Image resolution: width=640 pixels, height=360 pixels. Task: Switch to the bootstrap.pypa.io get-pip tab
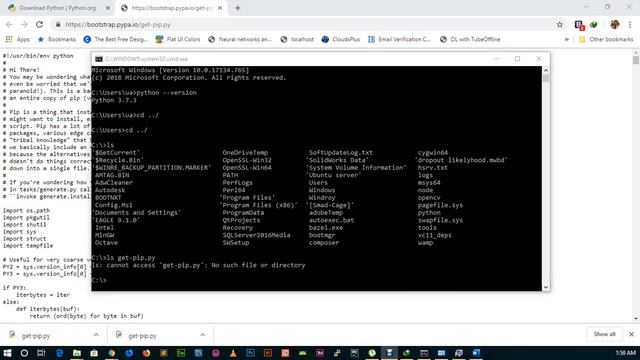(171, 8)
